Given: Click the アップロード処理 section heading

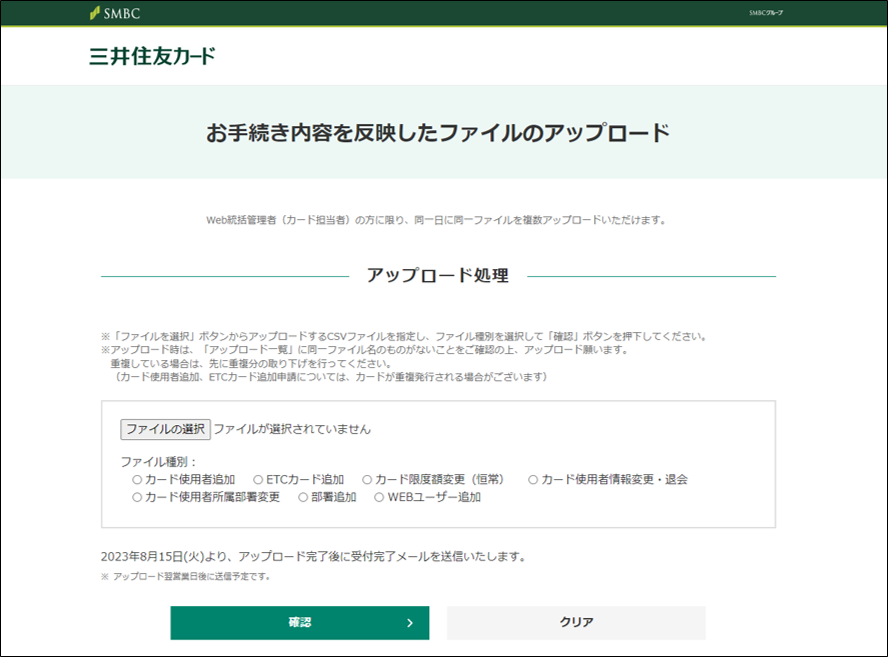Looking at the screenshot, I should (438, 275).
